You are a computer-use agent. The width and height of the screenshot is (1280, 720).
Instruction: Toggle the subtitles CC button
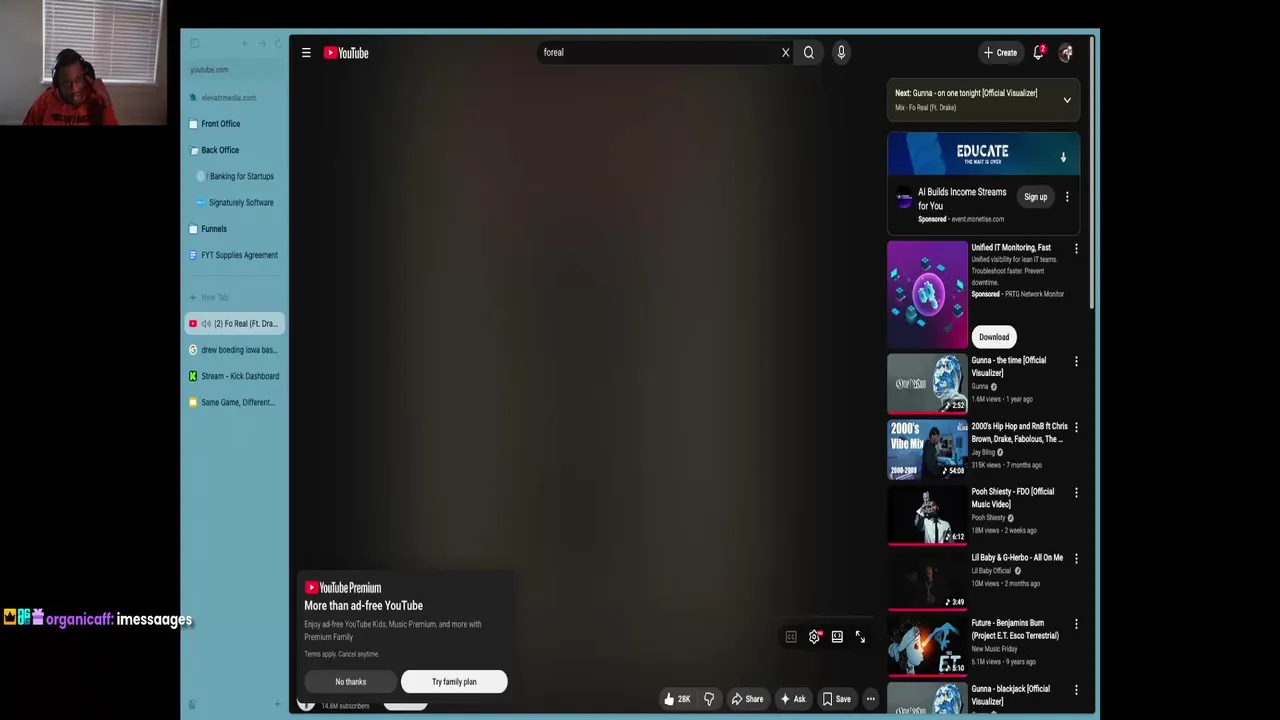(x=790, y=637)
